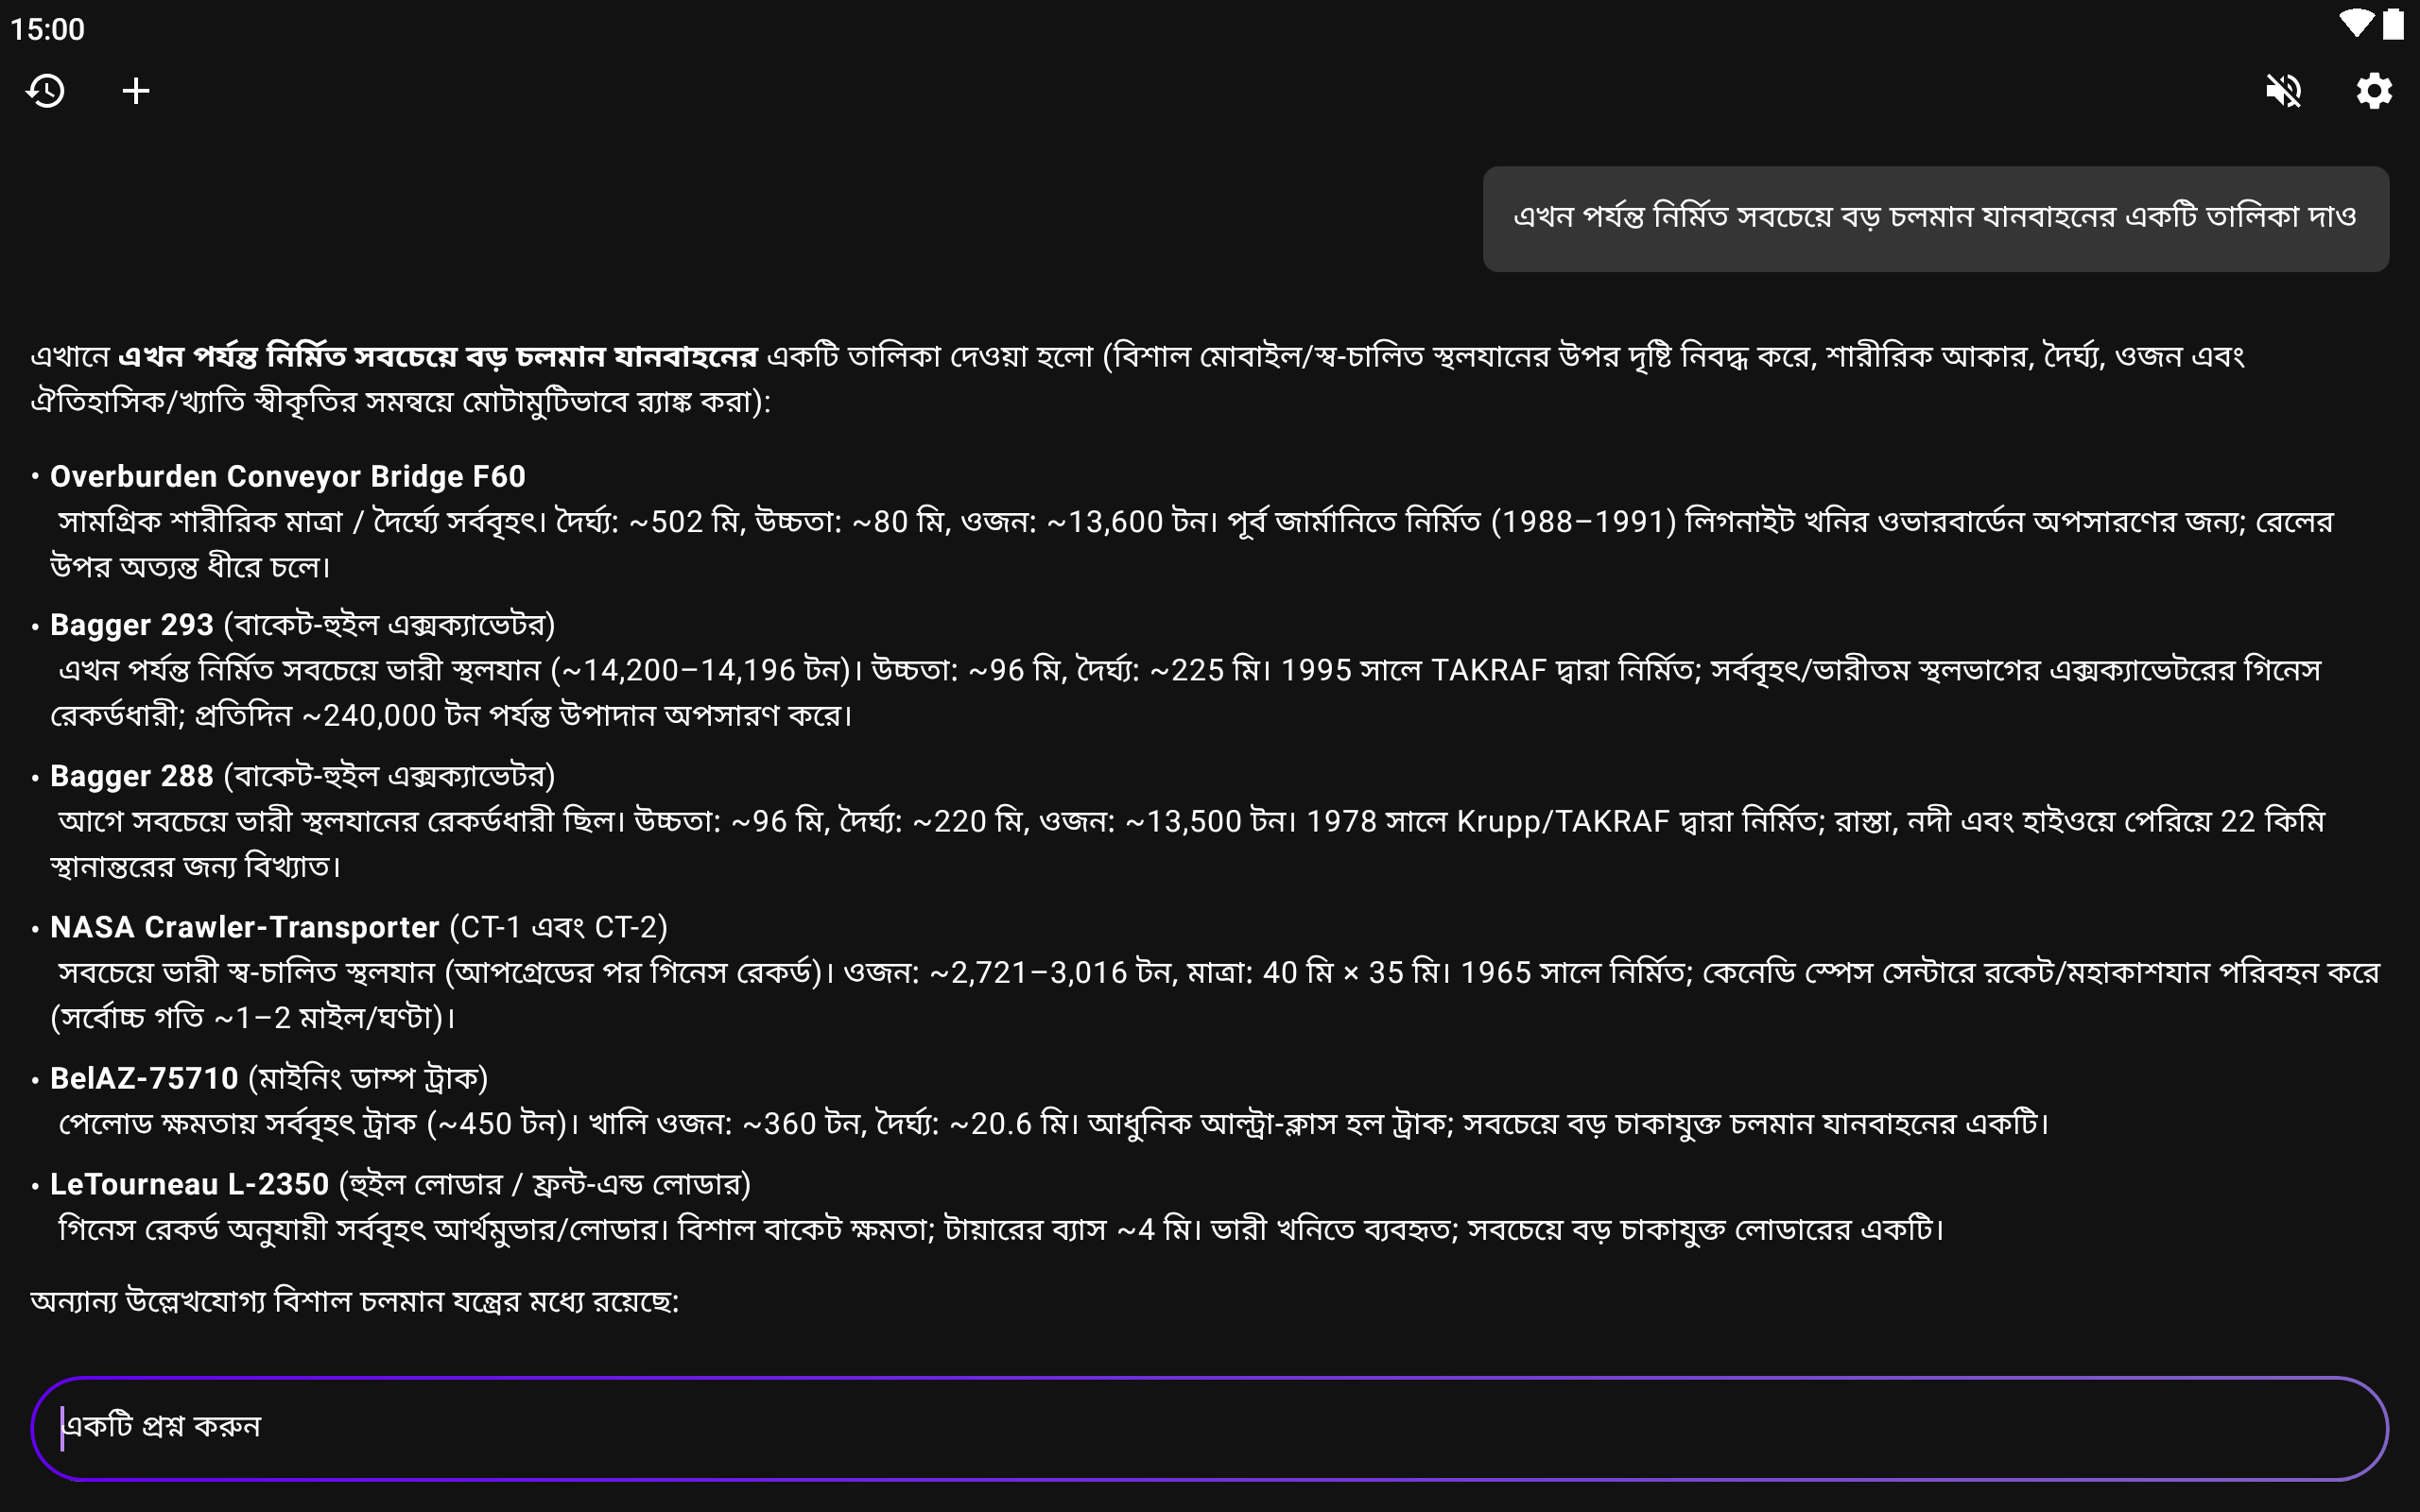Click the ask a question input field
Image resolution: width=2420 pixels, height=1512 pixels.
pos(1208,1427)
